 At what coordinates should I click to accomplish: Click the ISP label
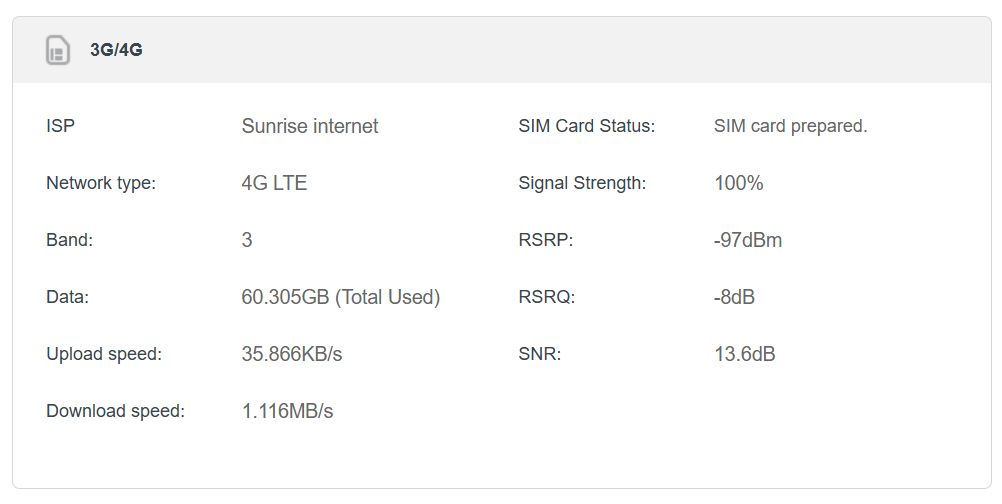tap(61, 126)
